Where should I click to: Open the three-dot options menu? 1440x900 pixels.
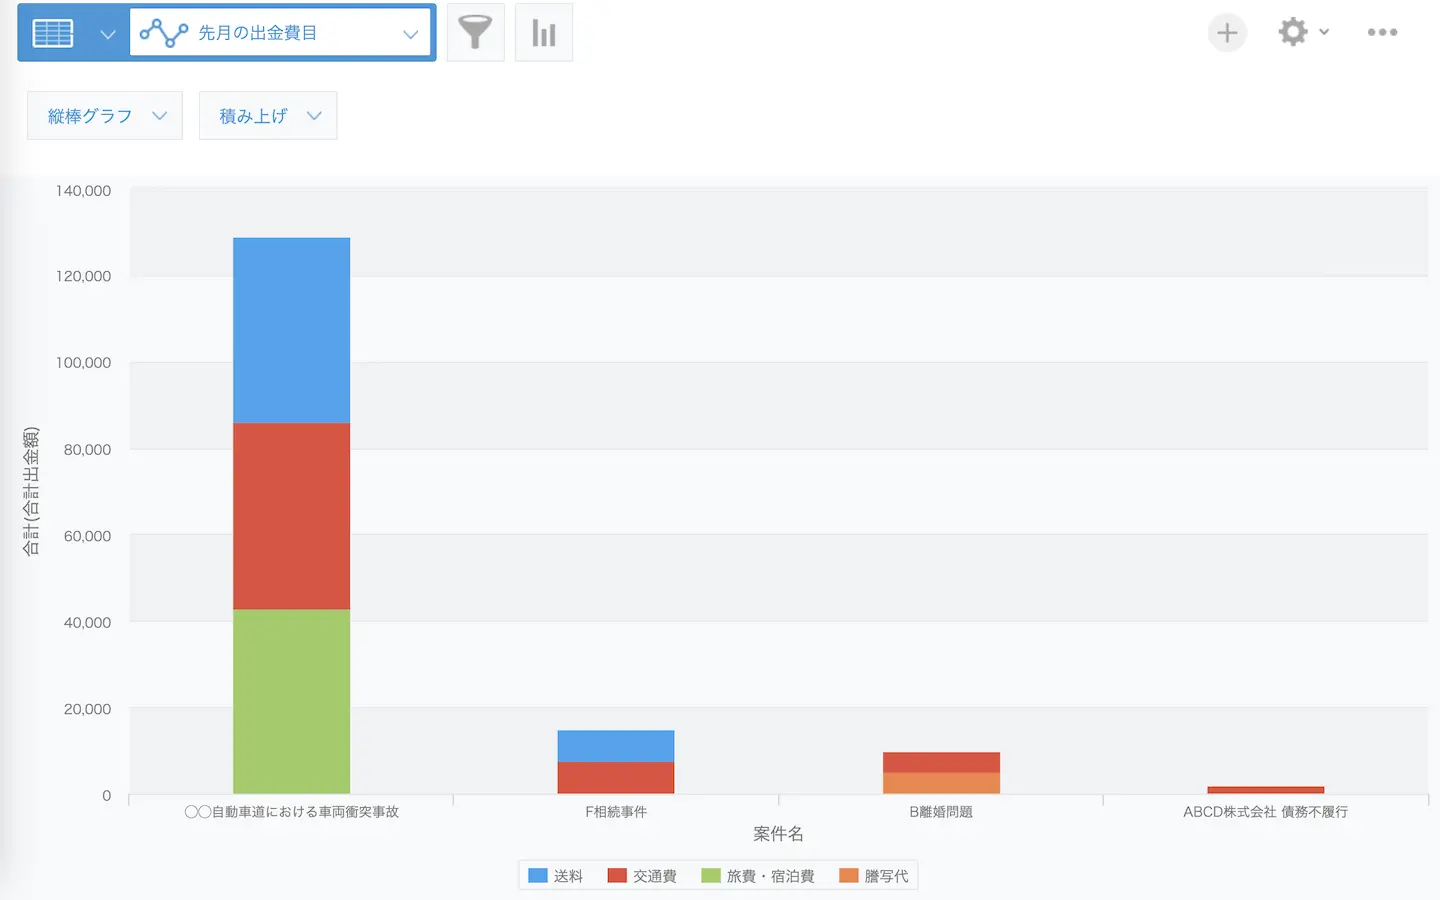(x=1382, y=32)
